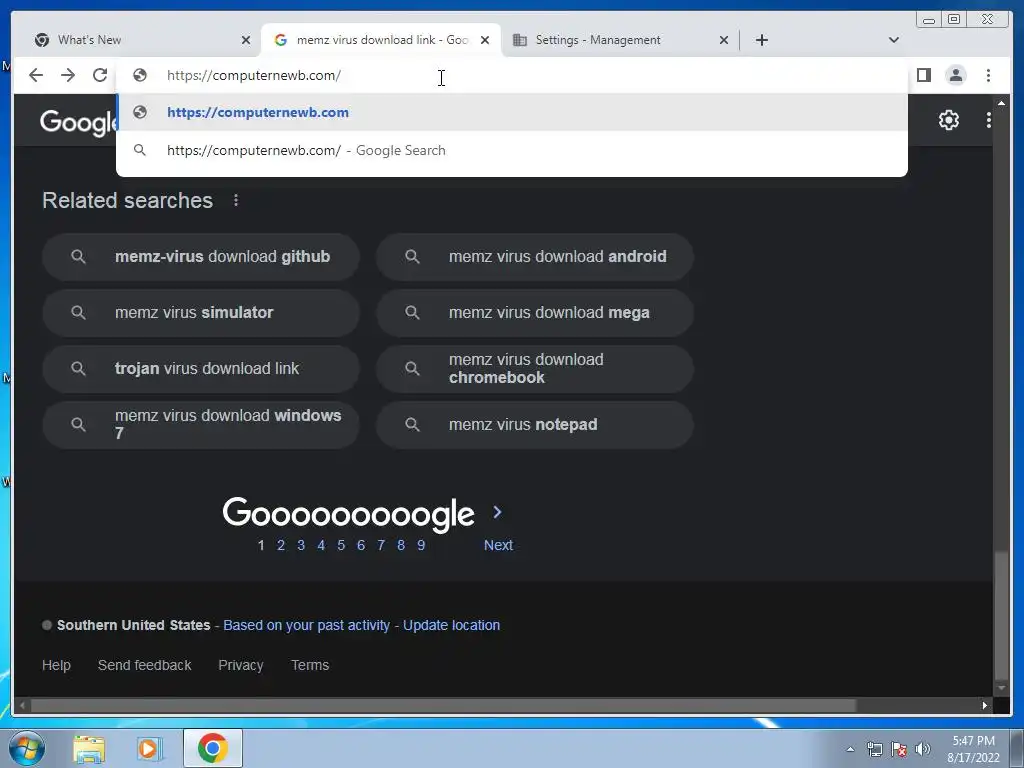This screenshot has height=768, width=1024.
Task: Show hidden system tray icons
Action: tap(850, 749)
